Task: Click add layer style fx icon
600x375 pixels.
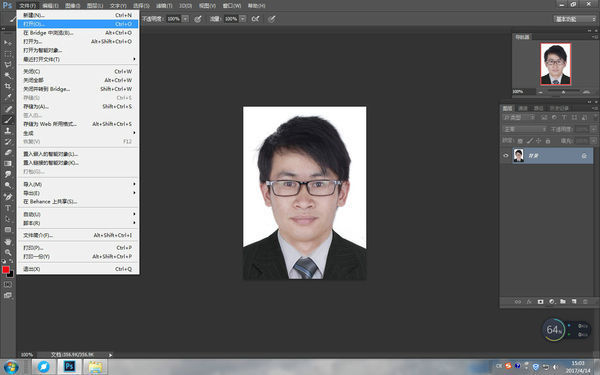Action: point(529,302)
